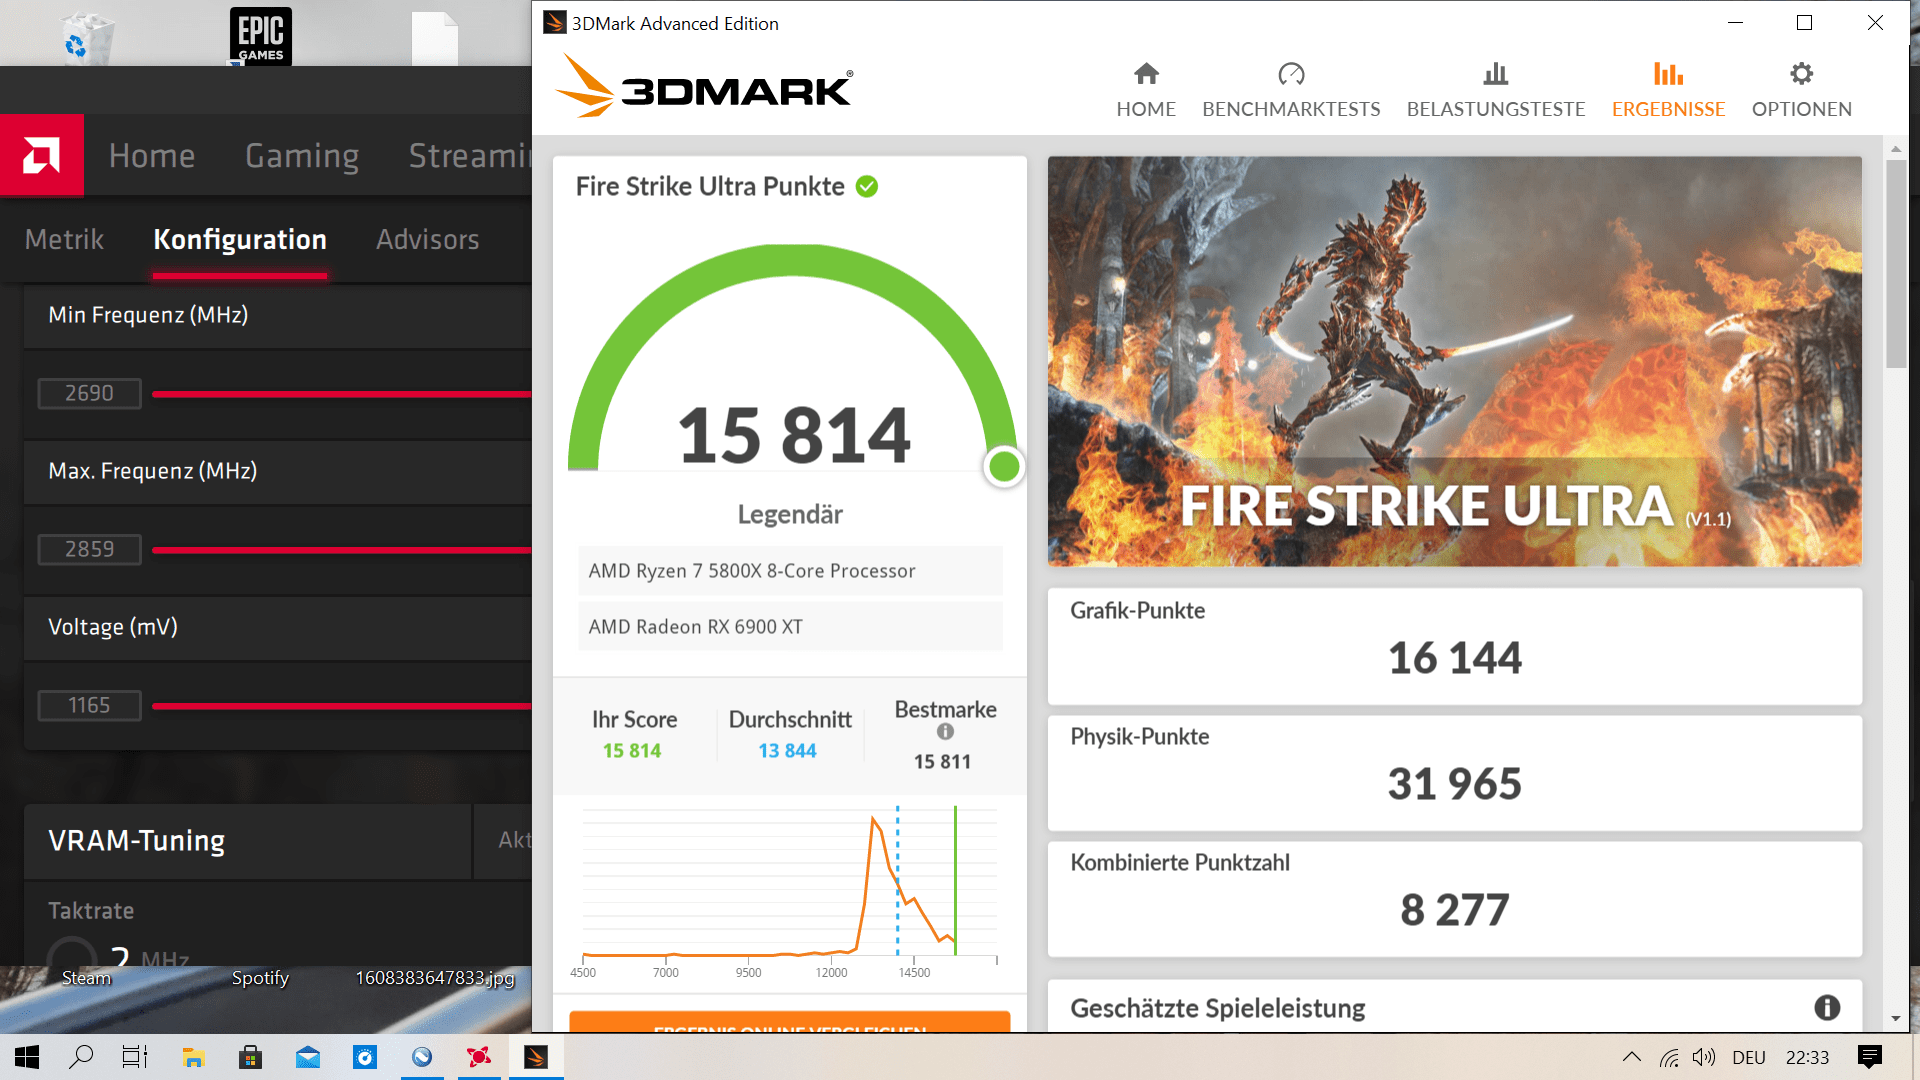Click the Ergebnisse results icon
Screen dimensions: 1920x1080
[x=1668, y=74]
